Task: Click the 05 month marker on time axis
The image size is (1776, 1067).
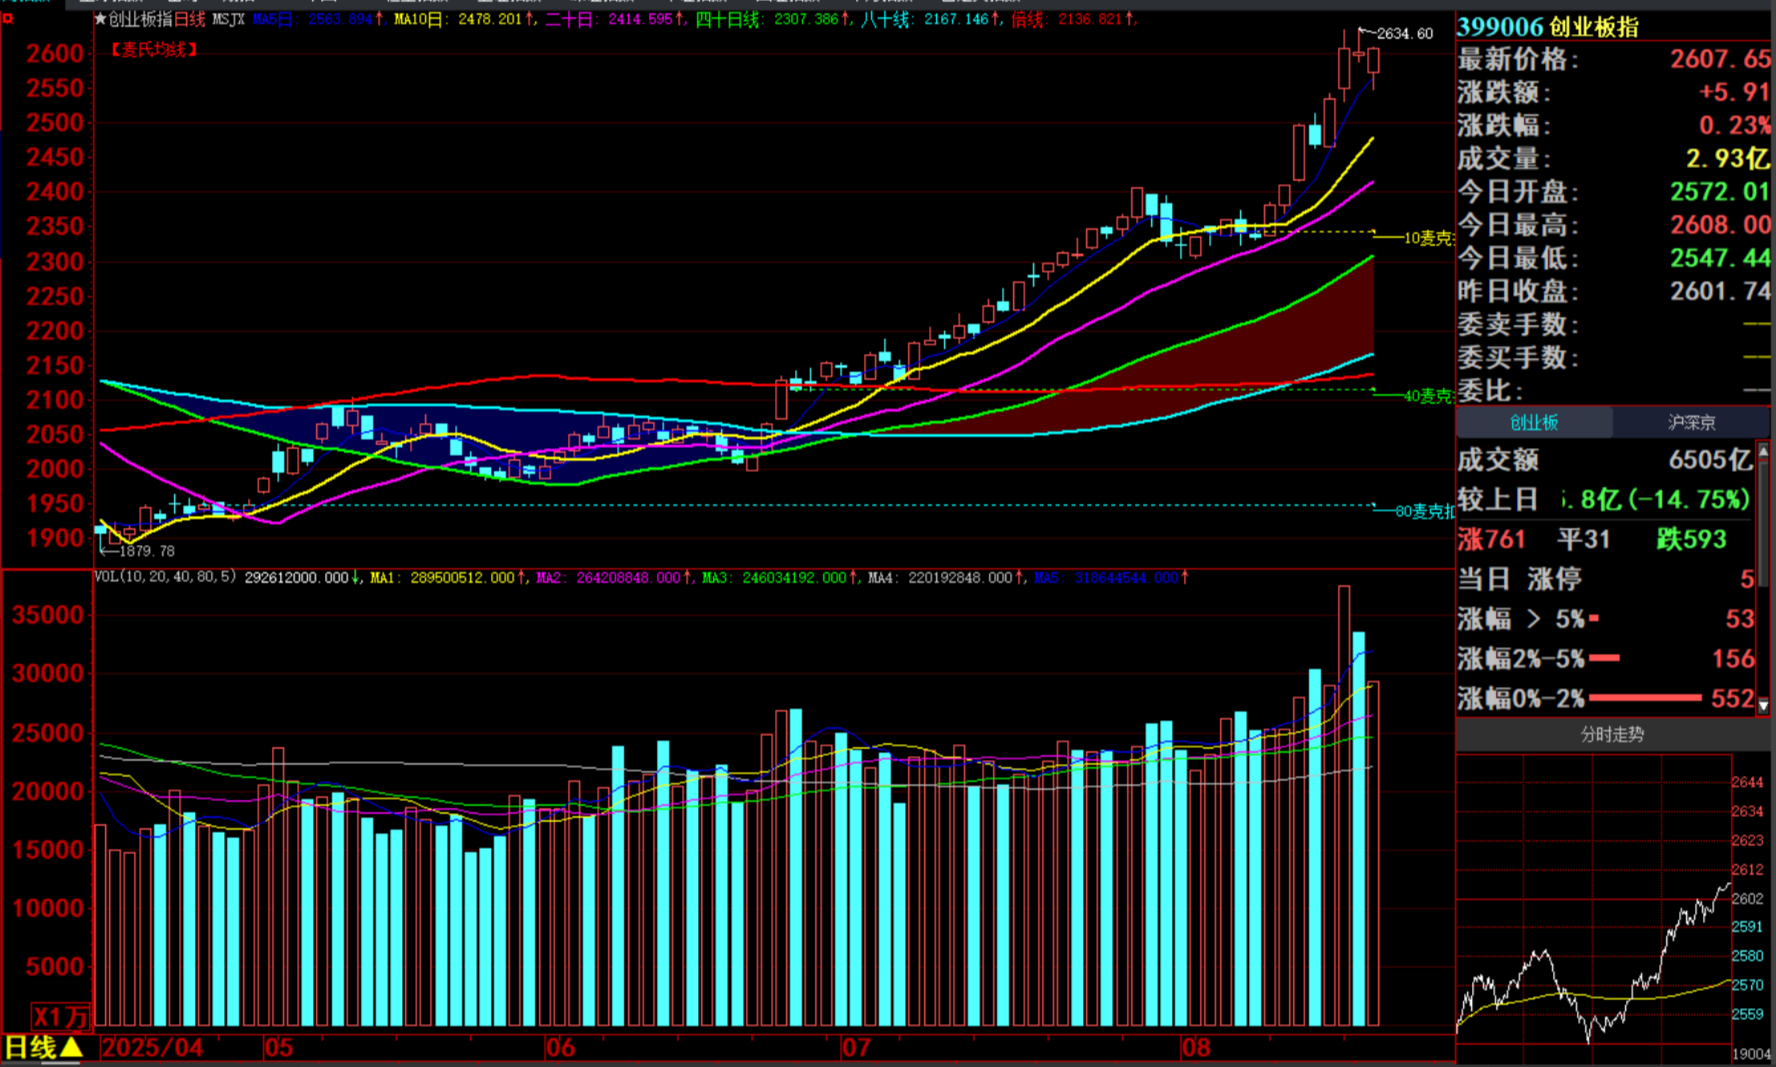Action: pos(279,1048)
